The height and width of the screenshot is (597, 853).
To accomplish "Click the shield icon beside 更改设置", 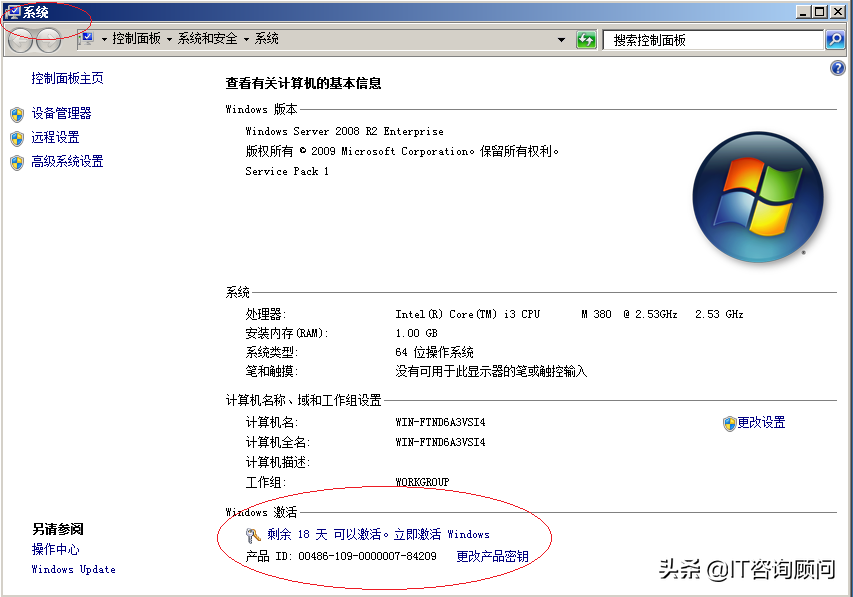I will 729,423.
